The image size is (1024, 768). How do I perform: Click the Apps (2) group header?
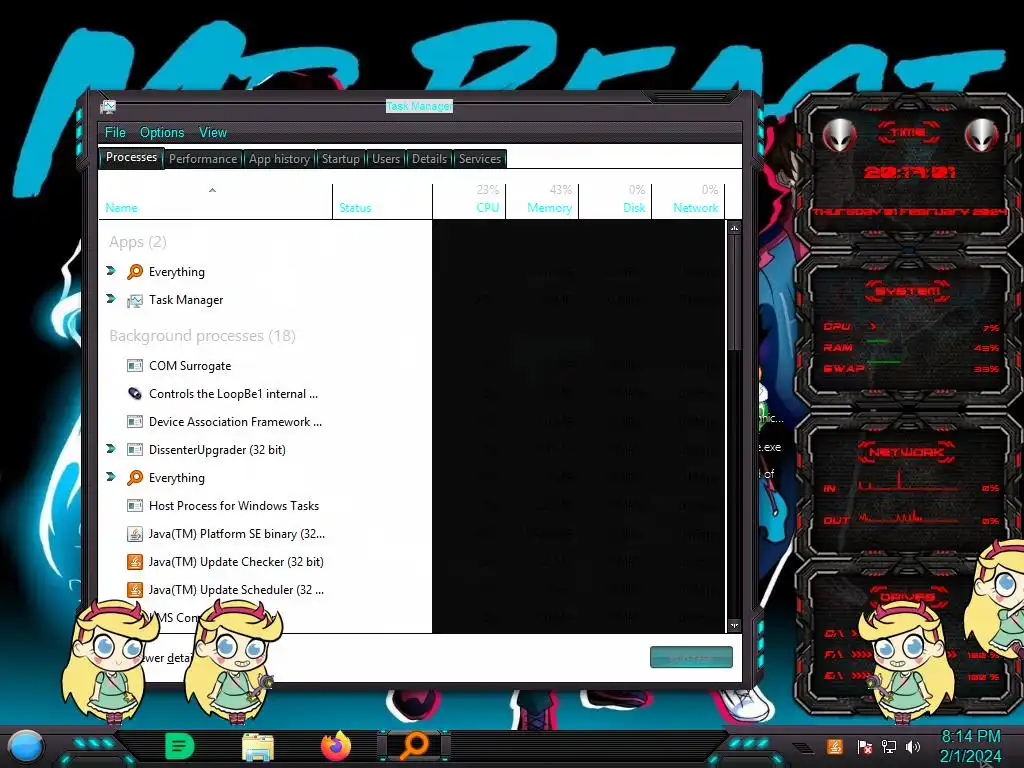tap(138, 242)
